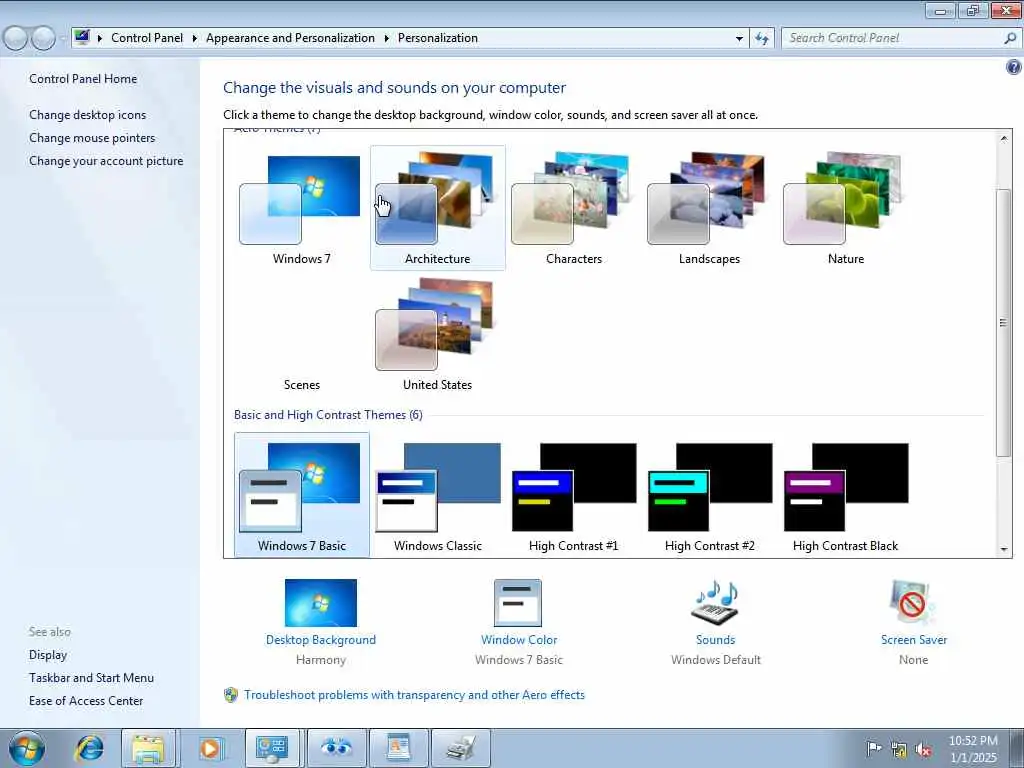Open Window Color settings icon
The image size is (1024, 768).
518,603
